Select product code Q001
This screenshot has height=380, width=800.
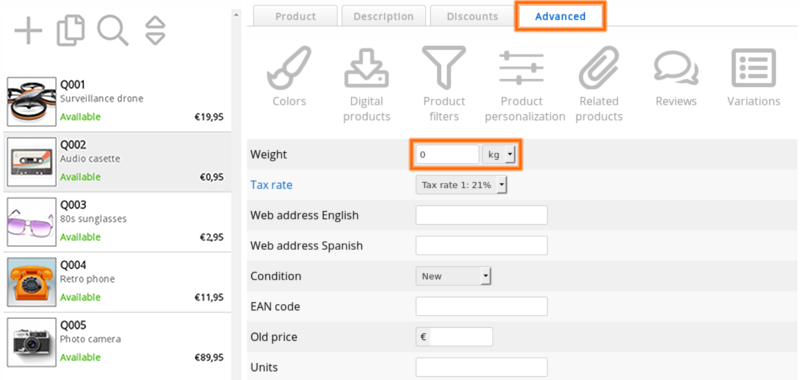(73, 85)
